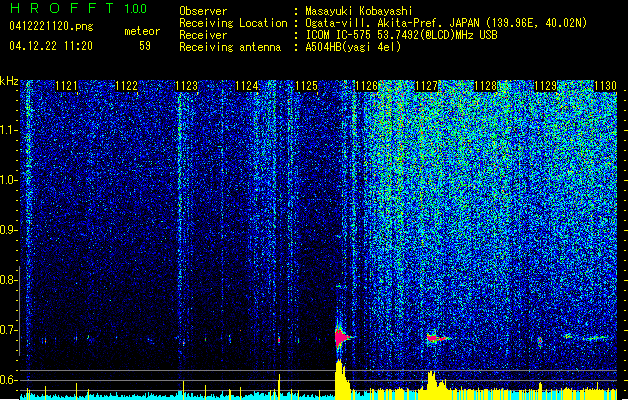The image size is (629, 400).
Task: Click the Receiving Location value text
Action: (446, 23)
